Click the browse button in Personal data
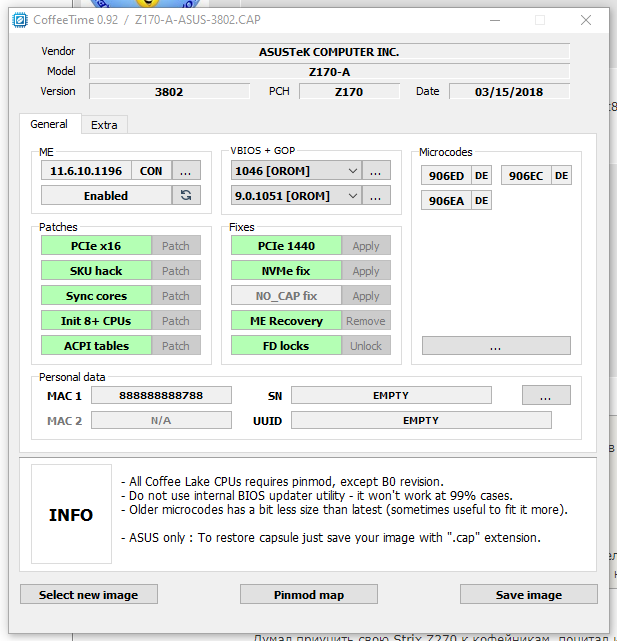This screenshot has width=617, height=641. point(546,395)
